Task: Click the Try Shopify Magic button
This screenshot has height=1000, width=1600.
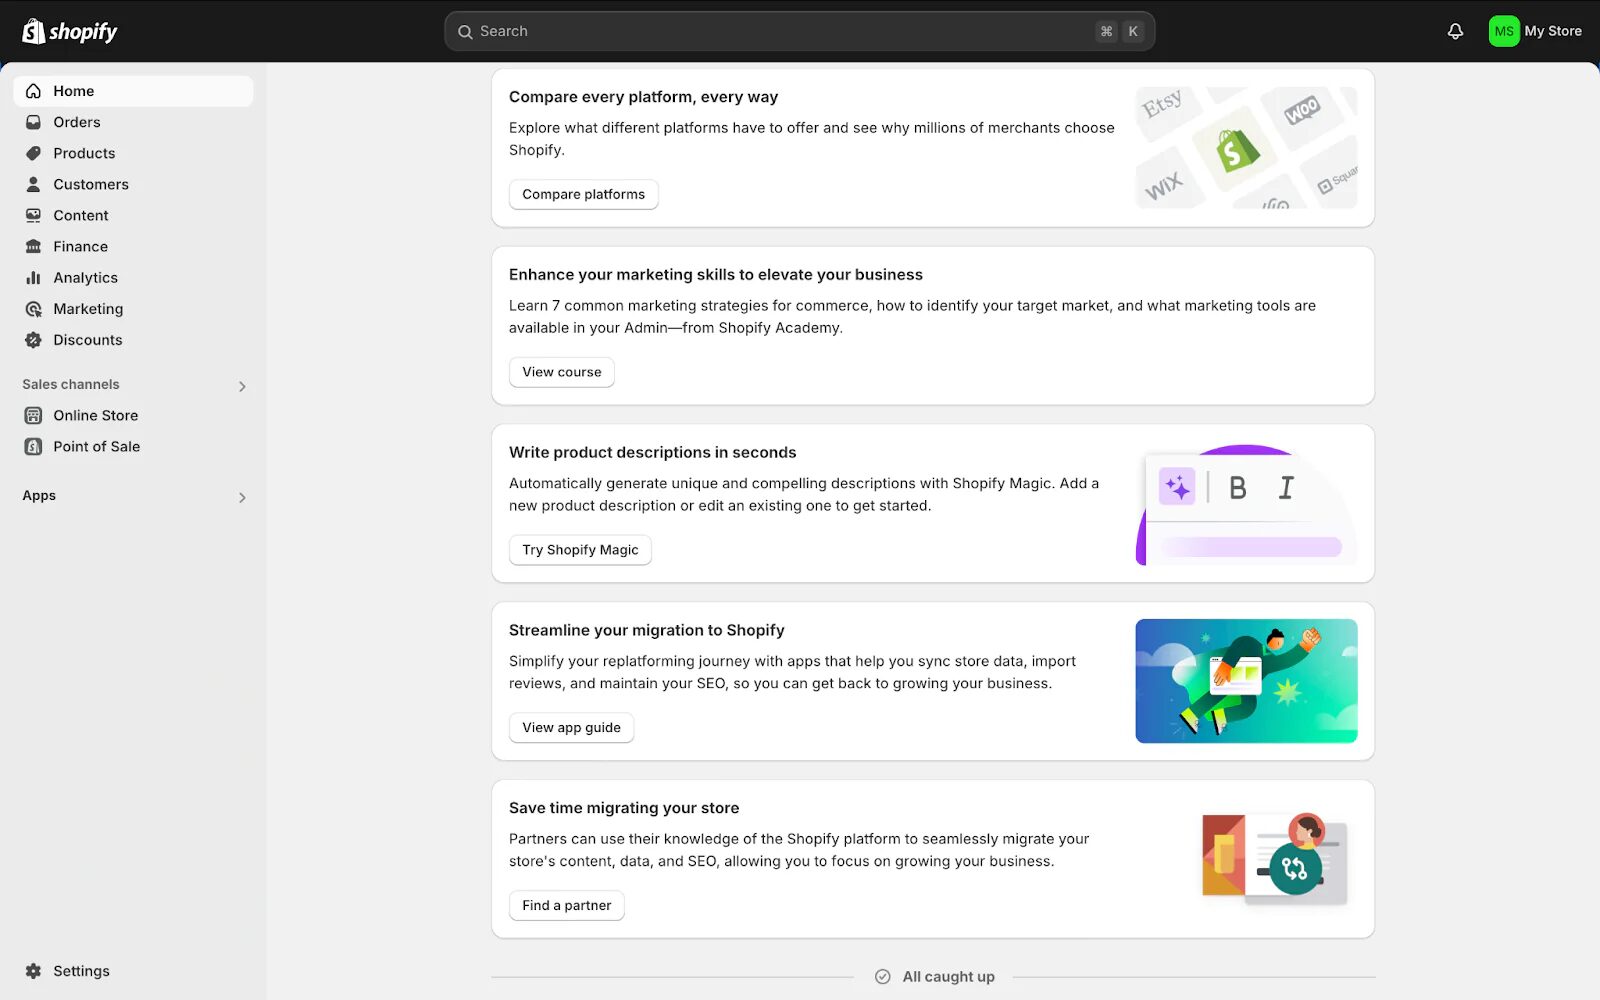Action: (x=580, y=550)
